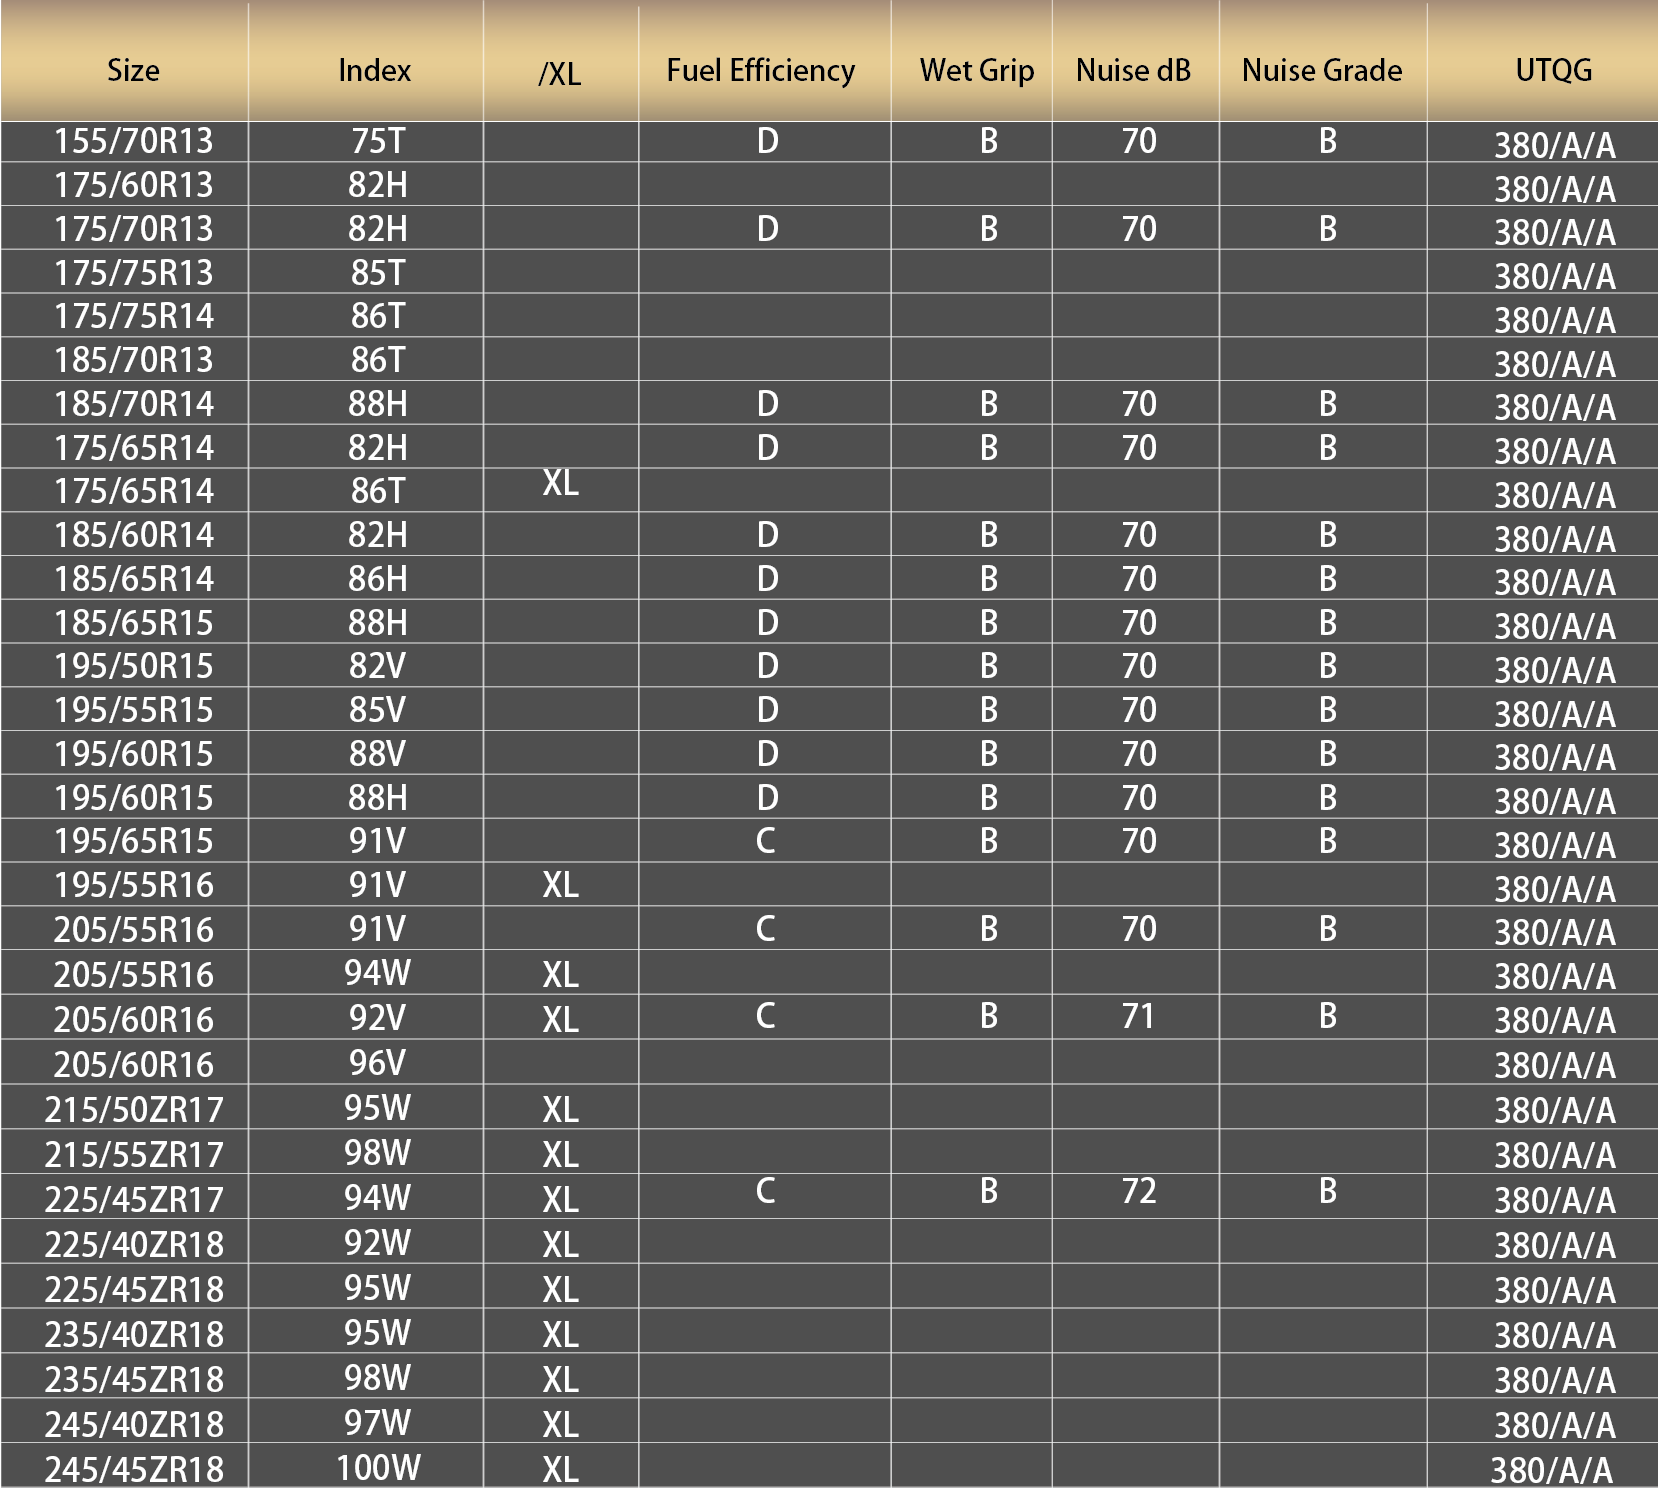
Task: Click the 96V index value
Action: 378,1063
